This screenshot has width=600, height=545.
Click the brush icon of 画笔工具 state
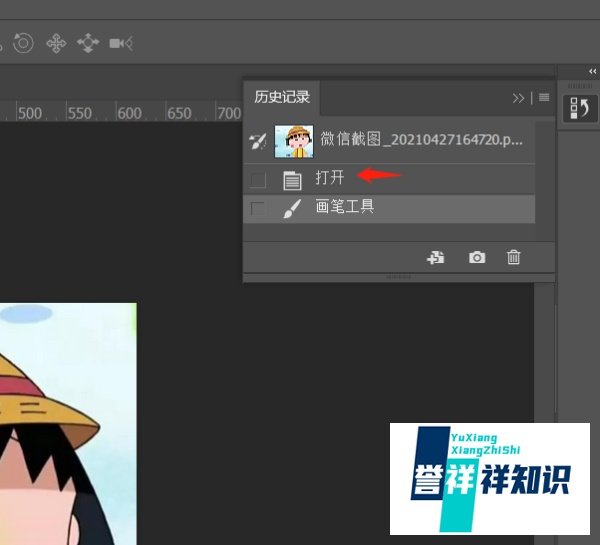(x=292, y=209)
